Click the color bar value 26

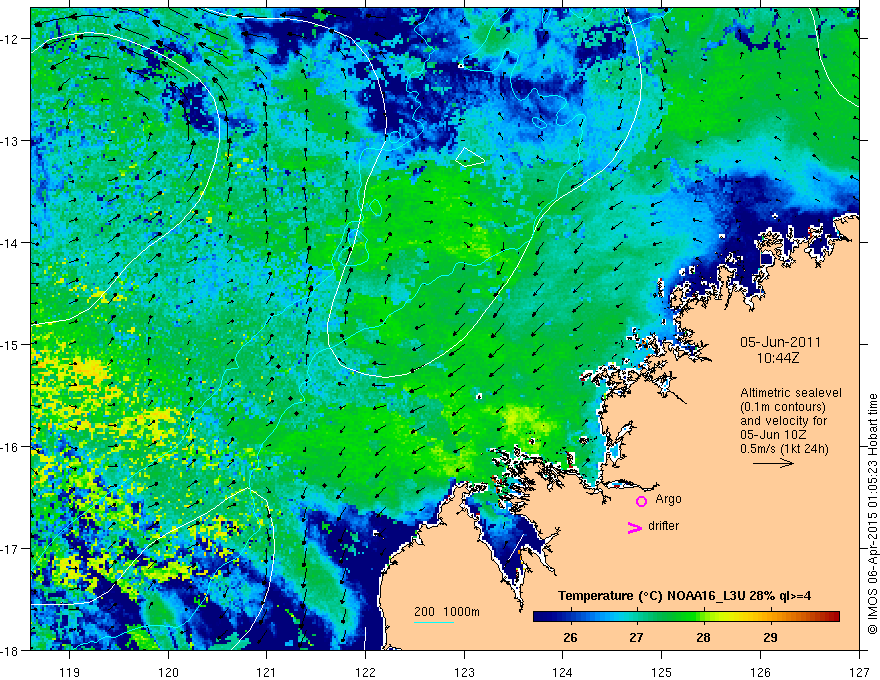(x=570, y=638)
